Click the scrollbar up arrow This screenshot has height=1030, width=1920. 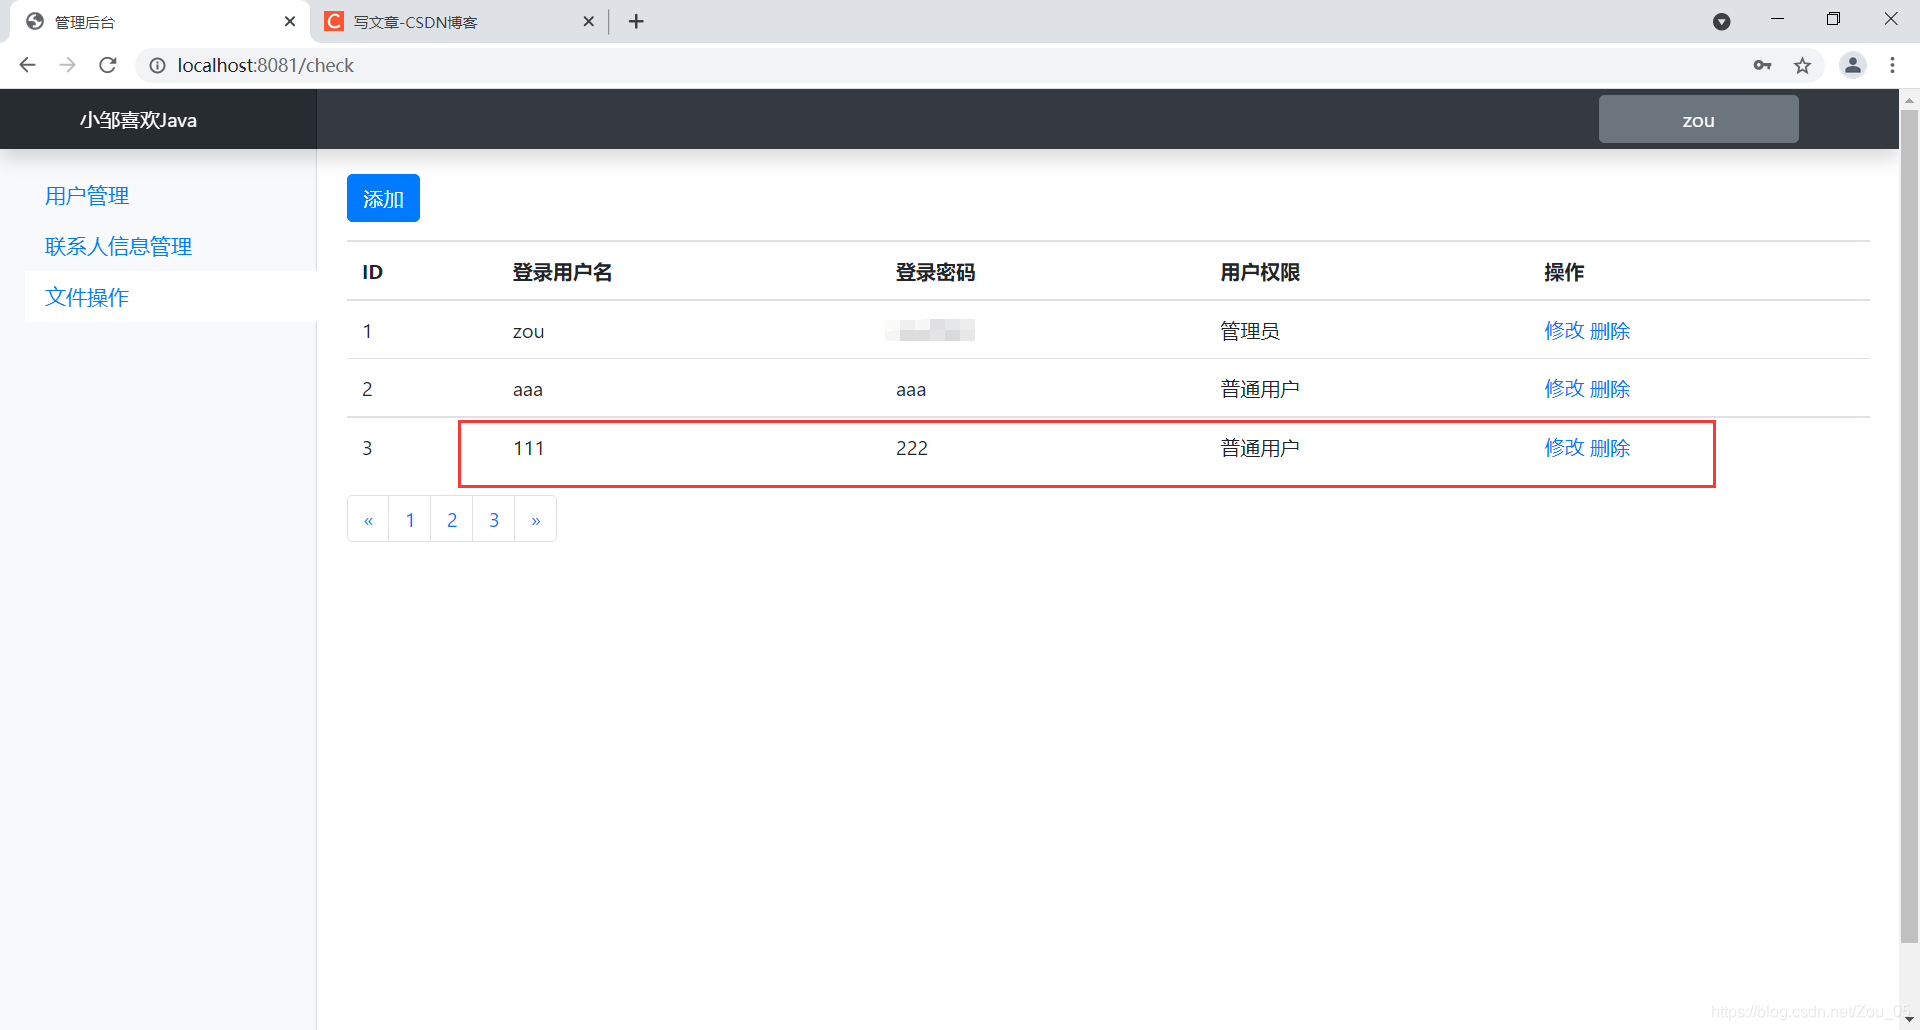[x=1909, y=100]
